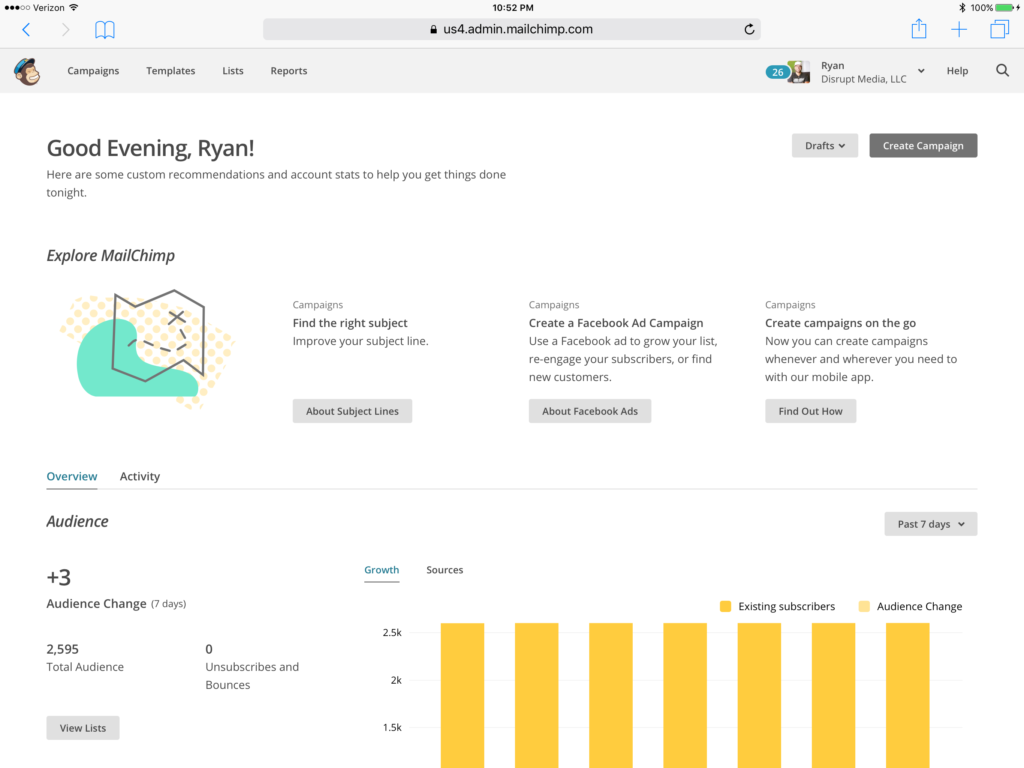Click the 'Good Evening, Ryan!' heading

coord(150,148)
